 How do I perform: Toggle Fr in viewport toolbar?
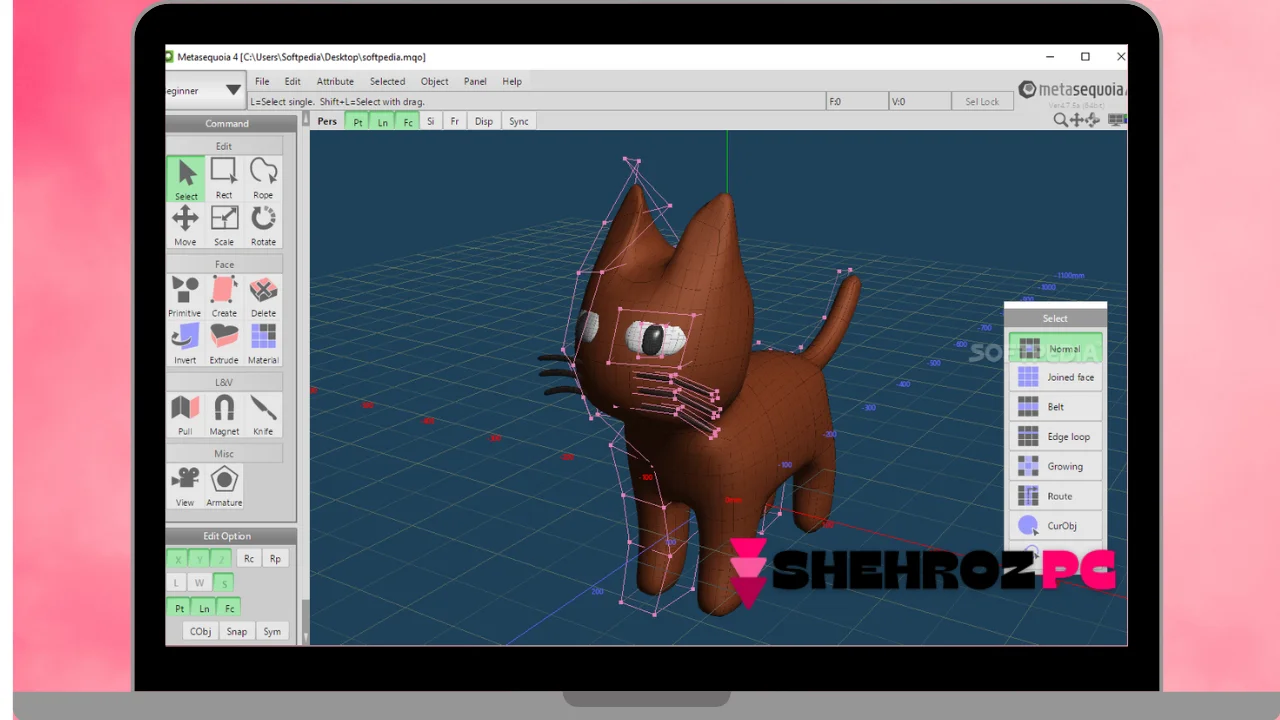[x=454, y=121]
